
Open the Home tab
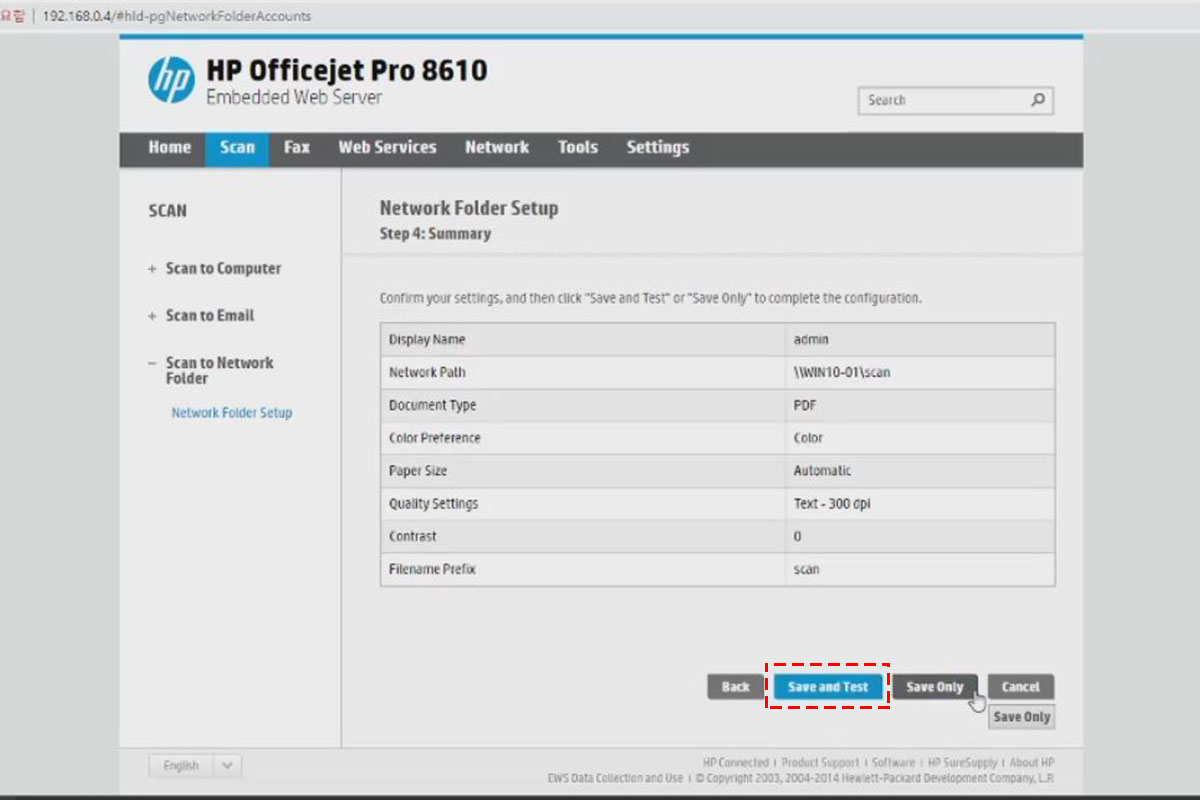coord(169,148)
